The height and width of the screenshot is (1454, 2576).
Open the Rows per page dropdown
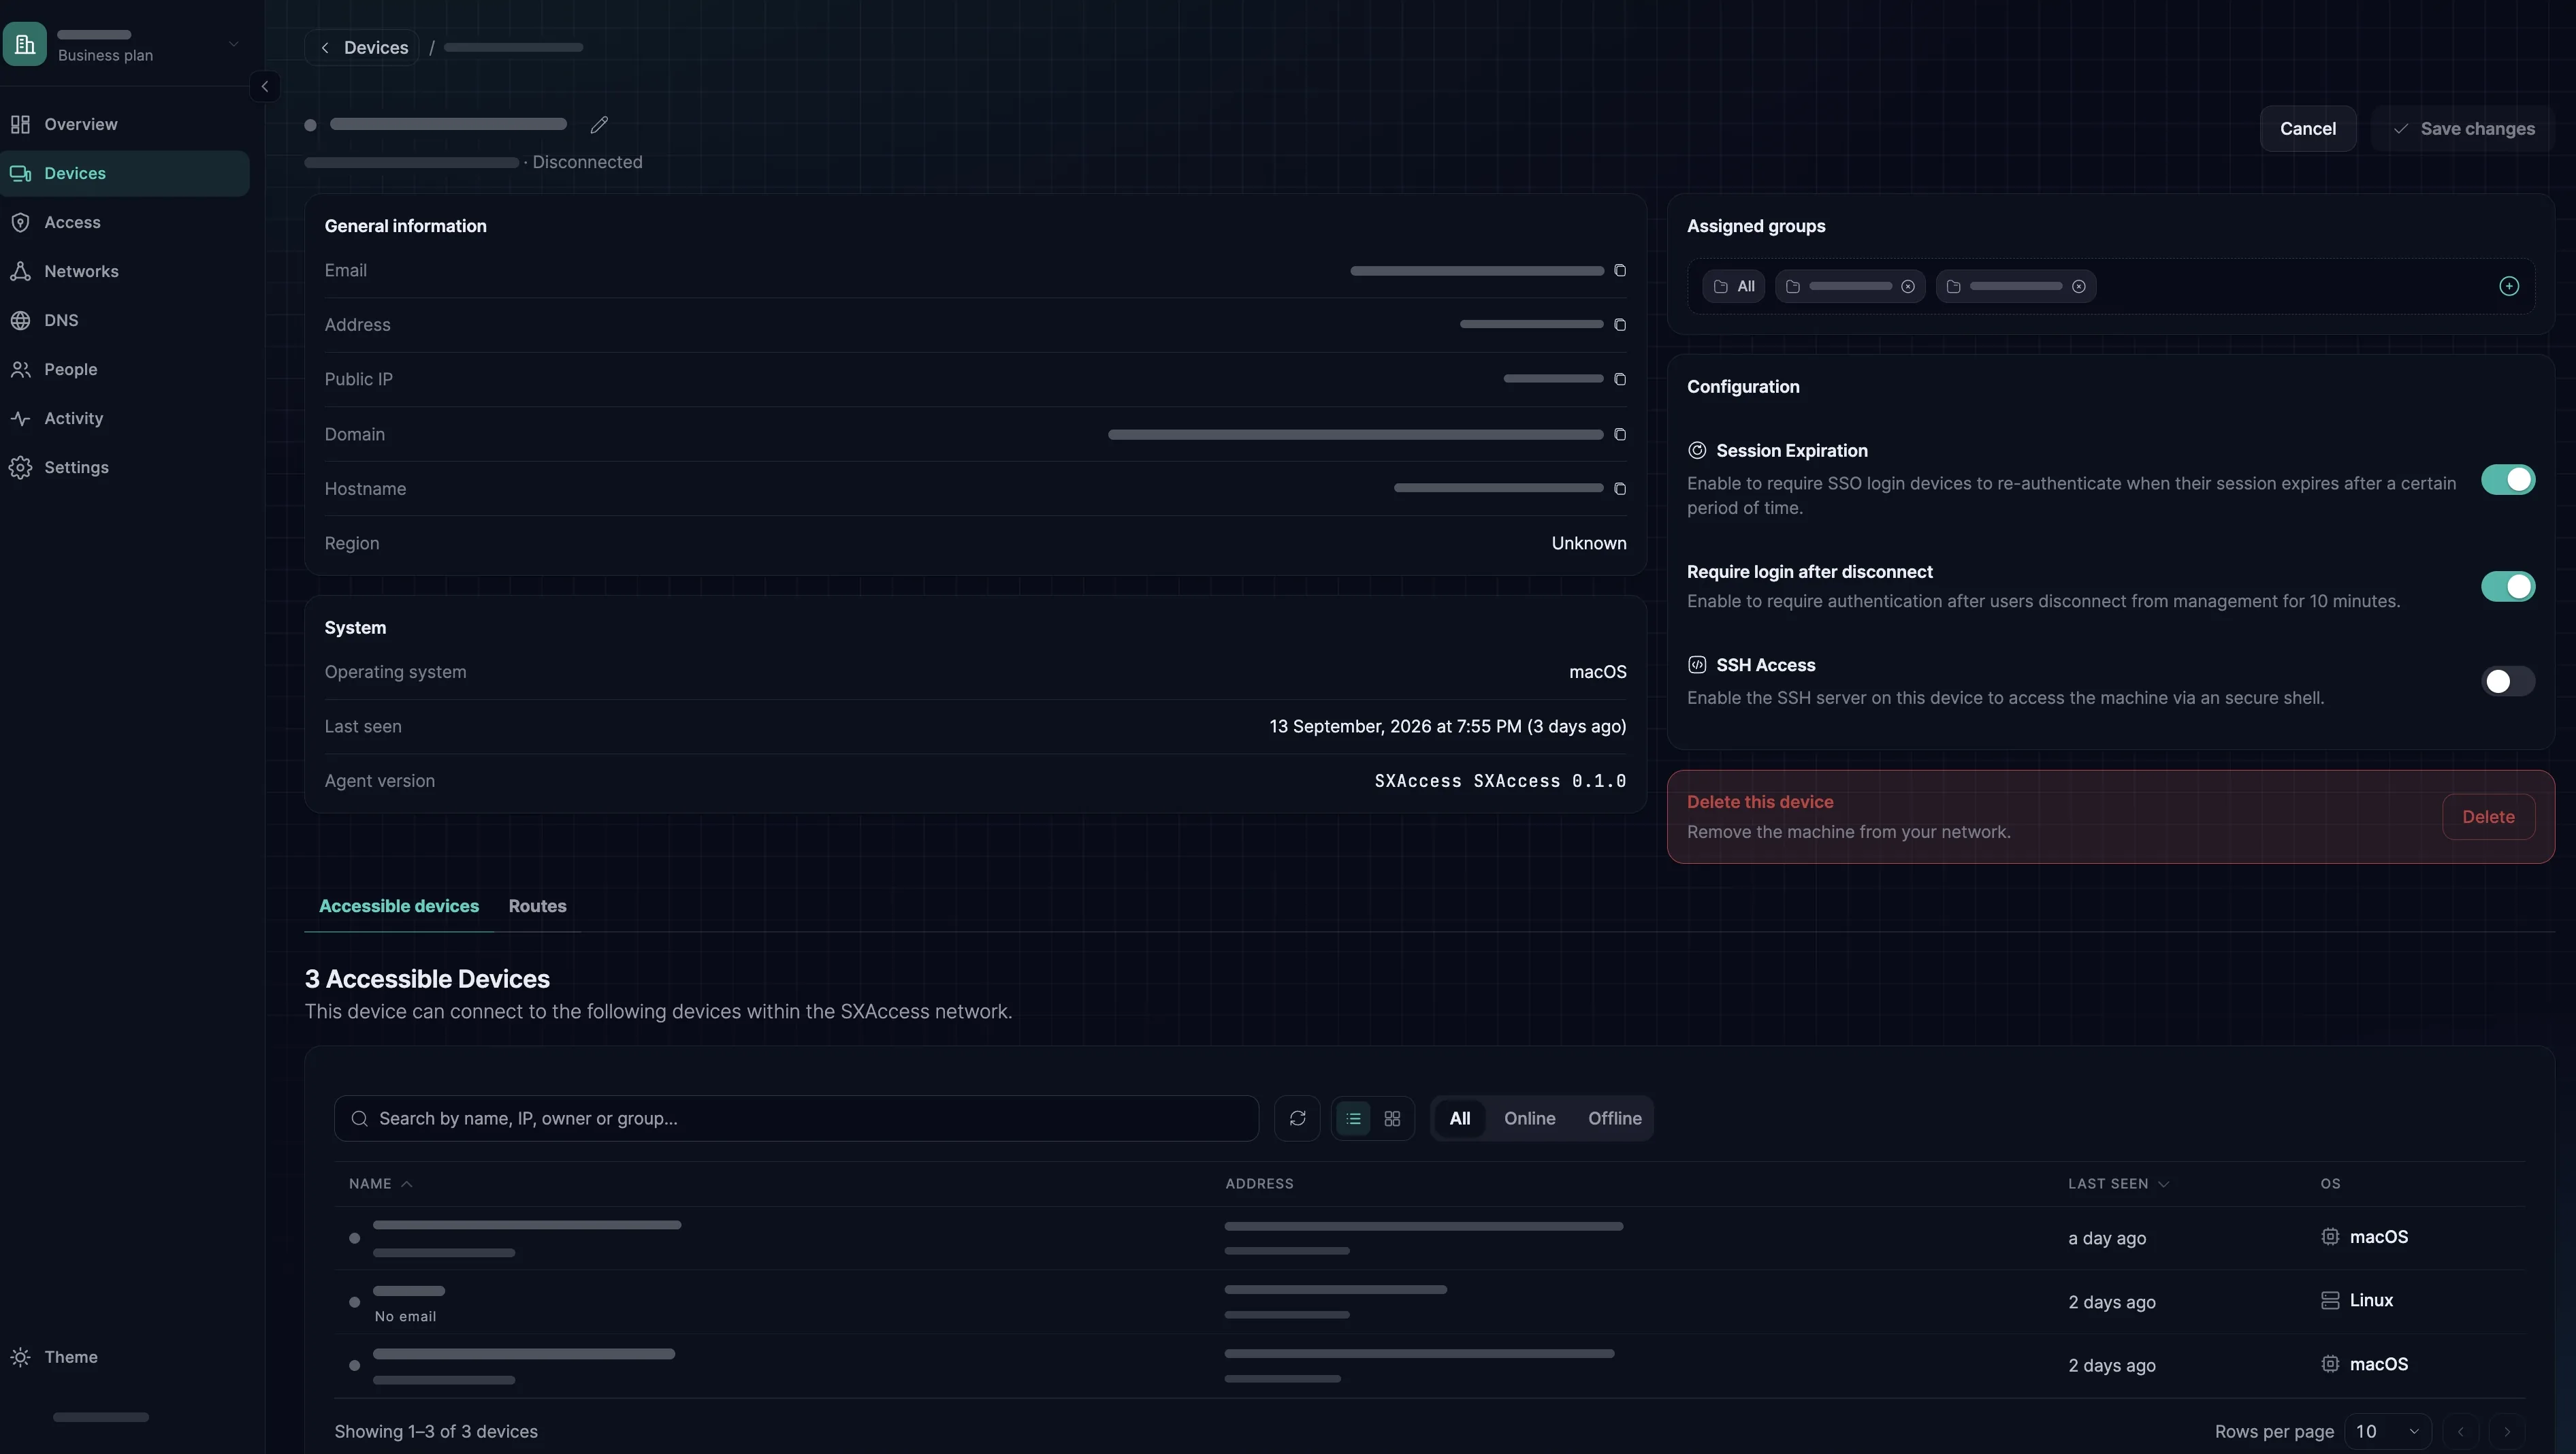click(x=2388, y=1431)
